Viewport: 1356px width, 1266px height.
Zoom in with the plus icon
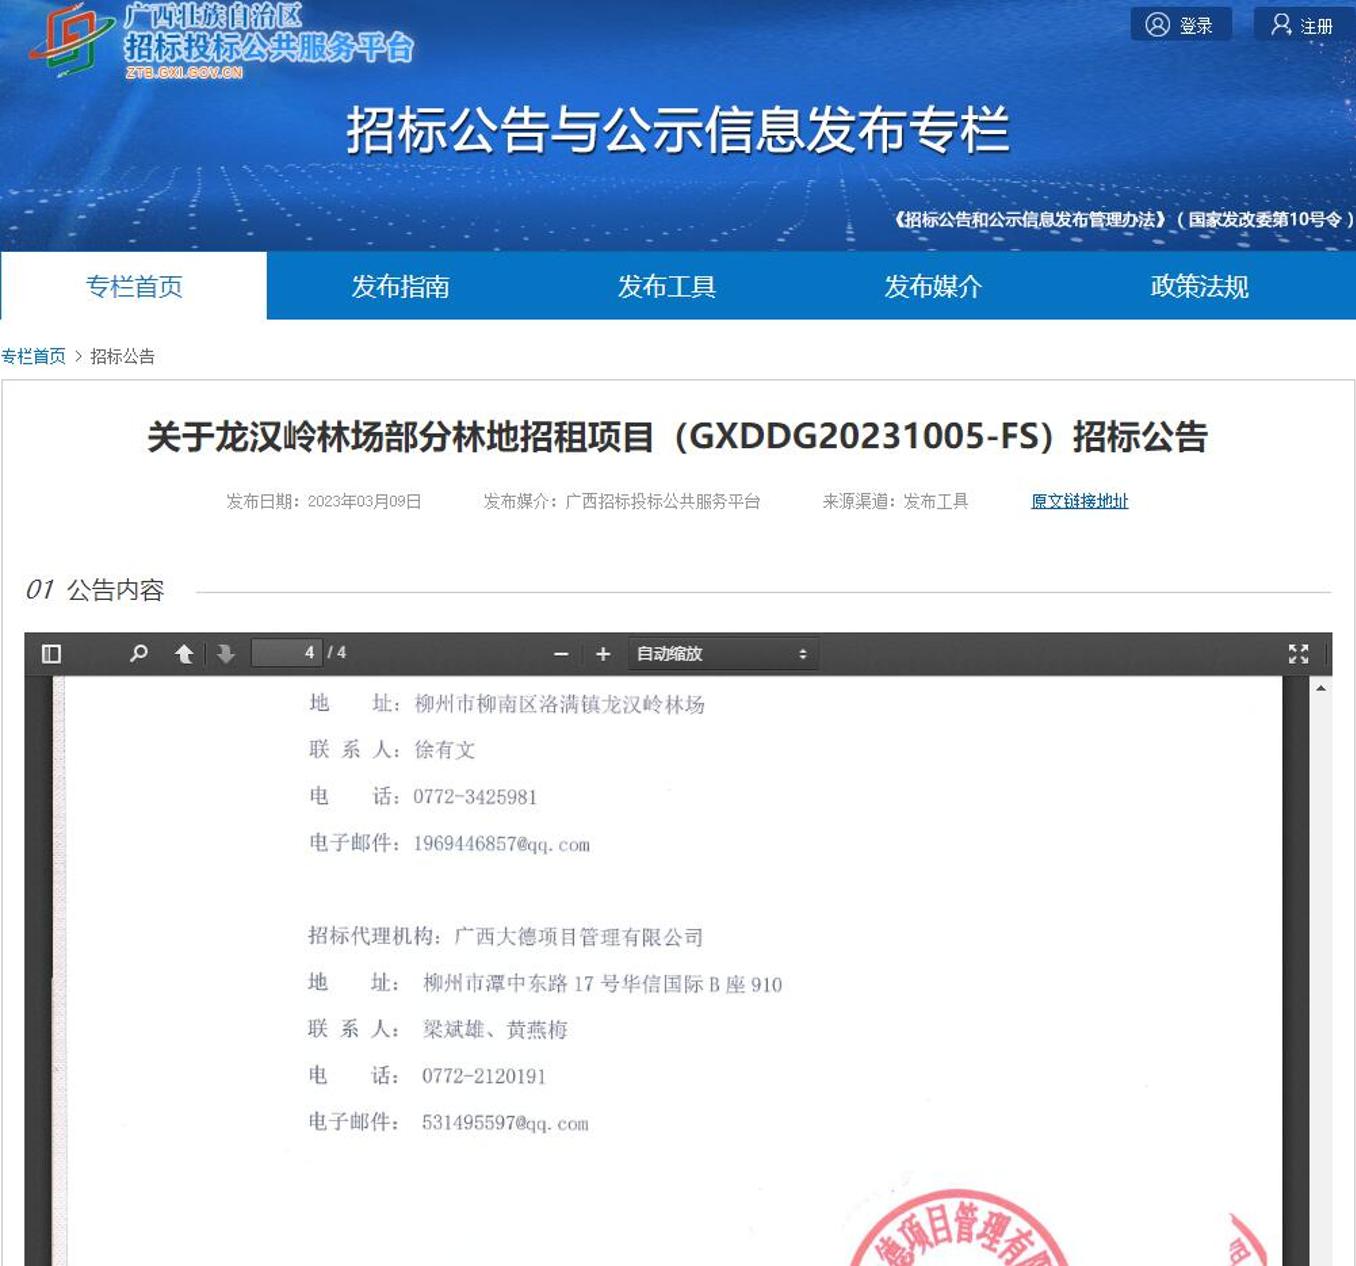click(x=603, y=654)
